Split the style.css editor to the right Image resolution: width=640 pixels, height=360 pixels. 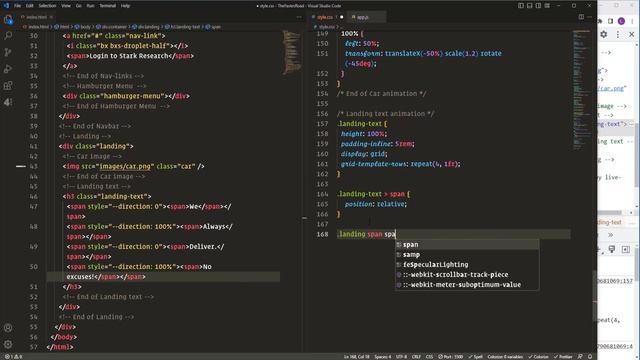click(x=581, y=17)
